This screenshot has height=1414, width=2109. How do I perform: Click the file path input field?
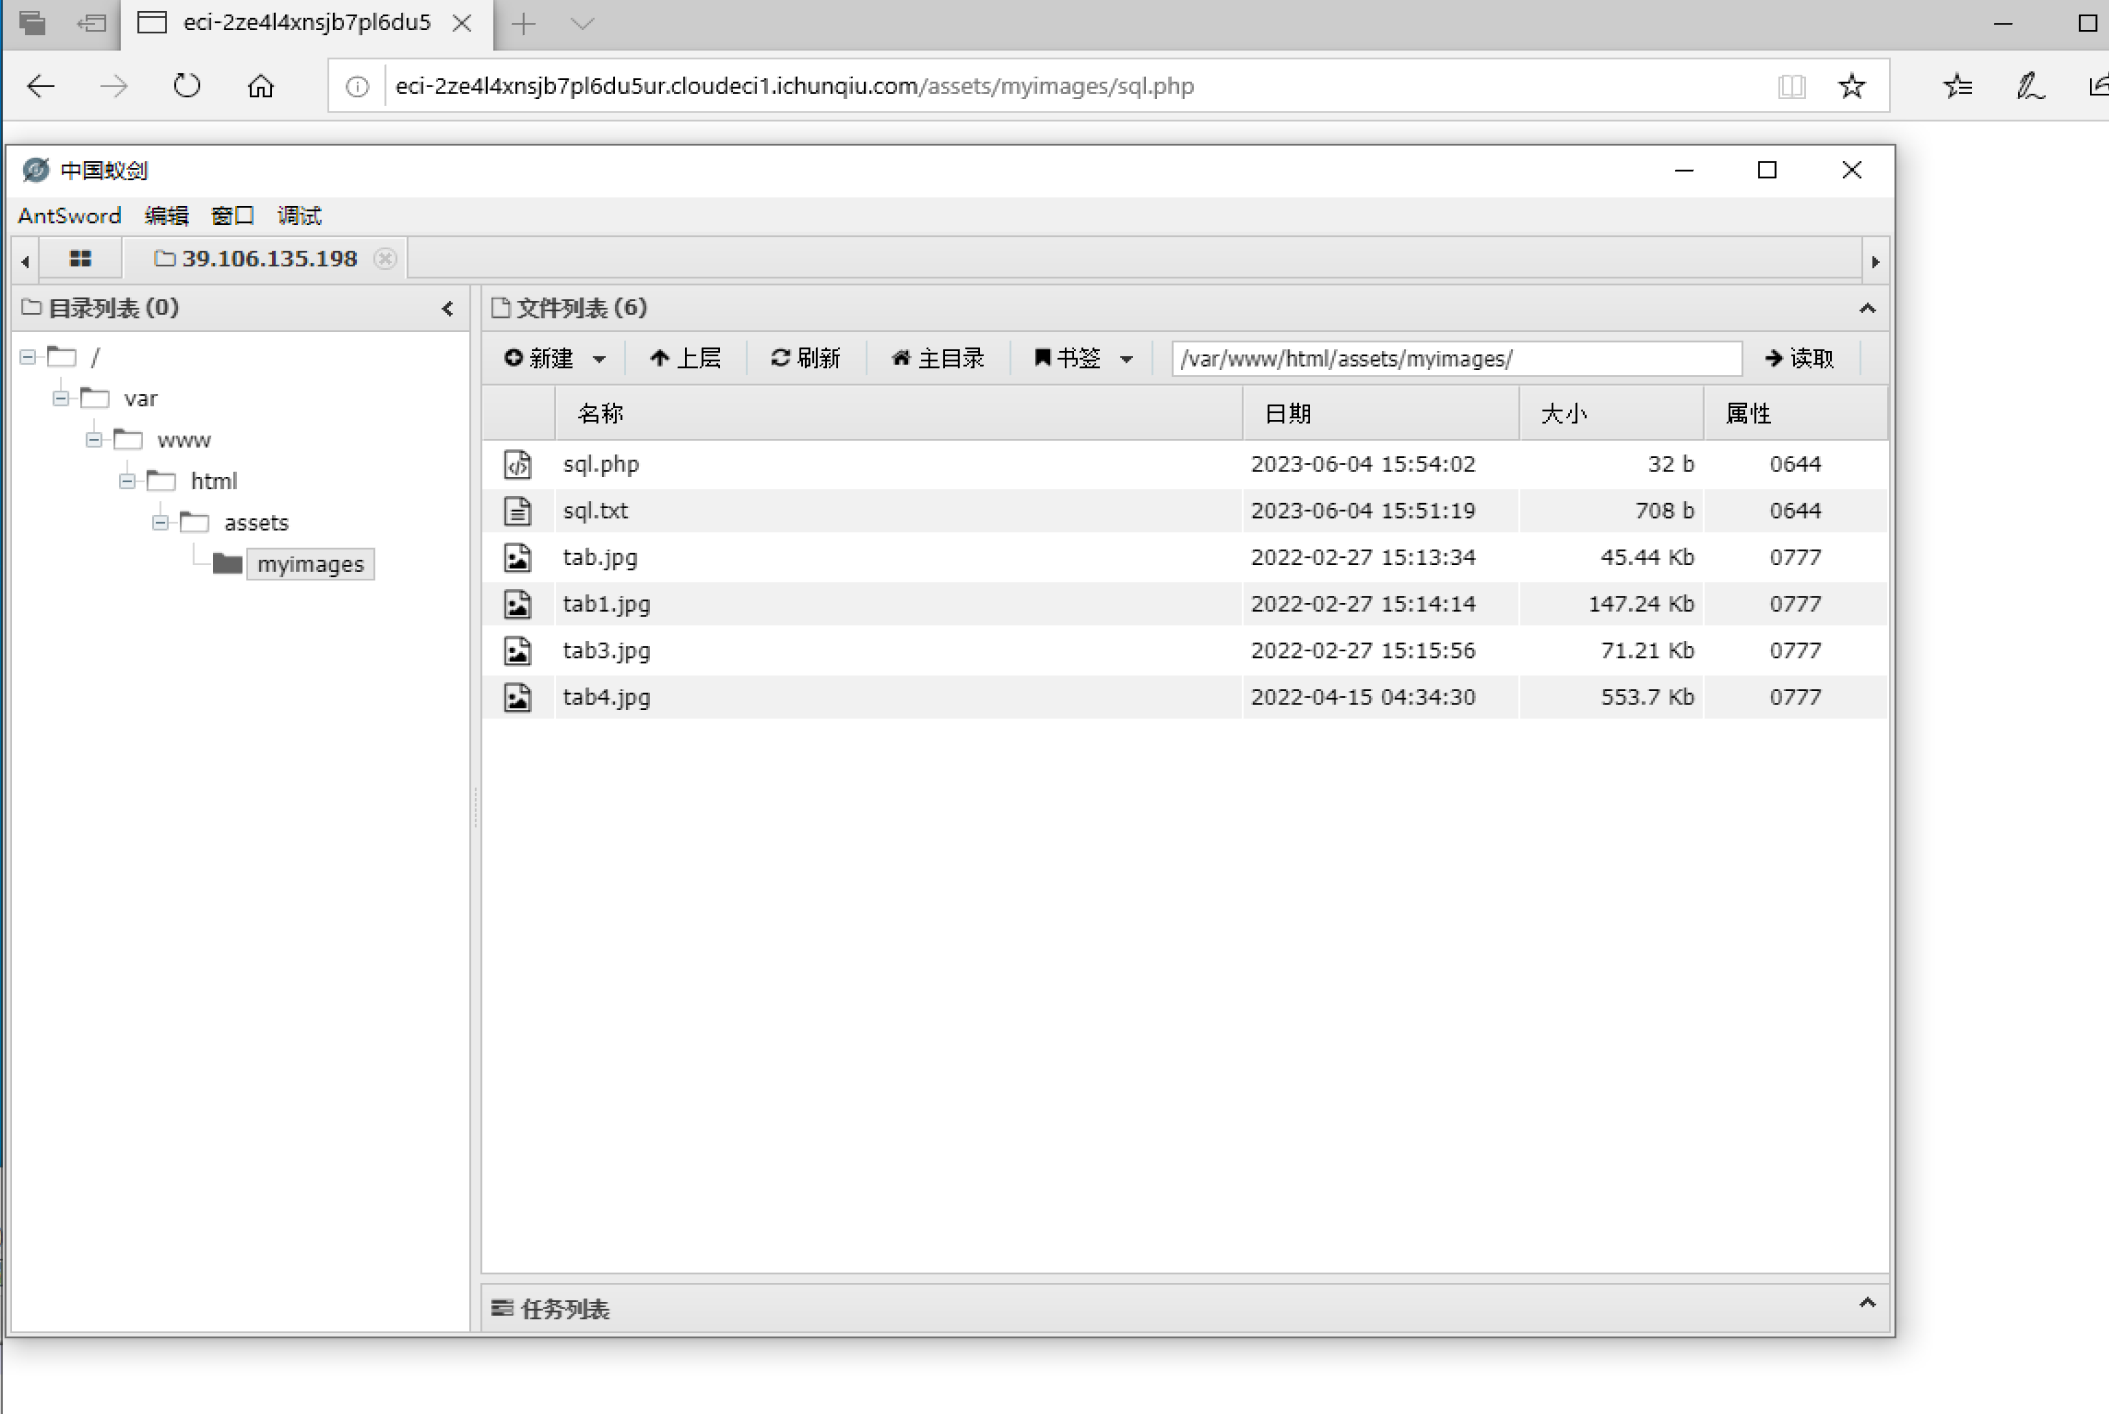point(1455,358)
